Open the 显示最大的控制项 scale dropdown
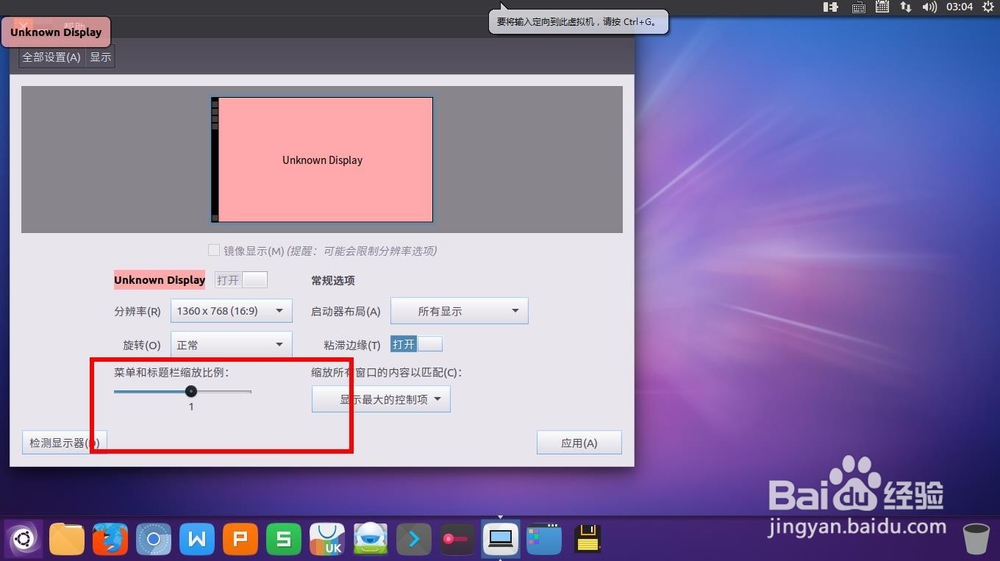Screen dimensions: 1000x561 coord(381,399)
